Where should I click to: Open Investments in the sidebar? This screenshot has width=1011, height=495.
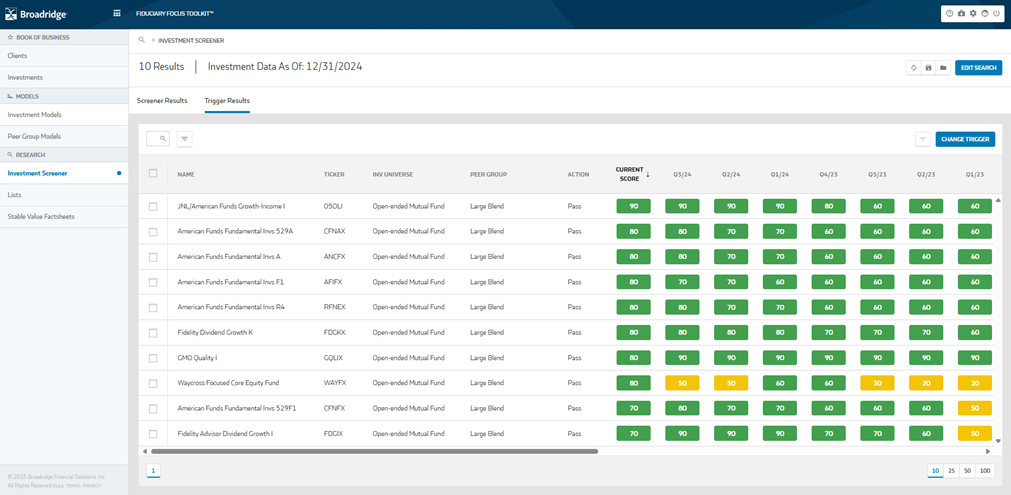click(64, 77)
